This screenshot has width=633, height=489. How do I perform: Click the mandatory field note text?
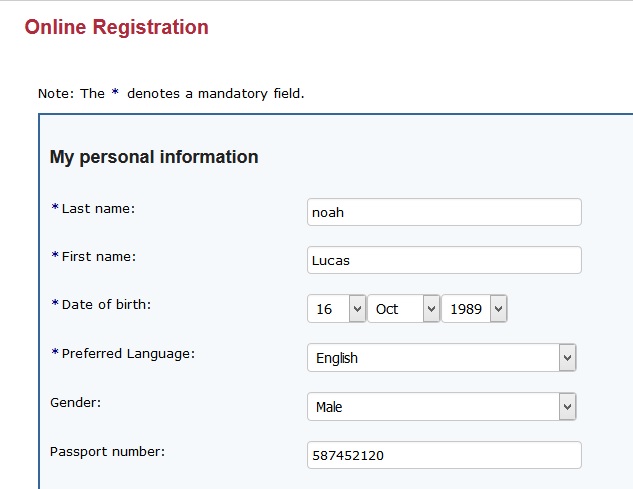tap(170, 93)
